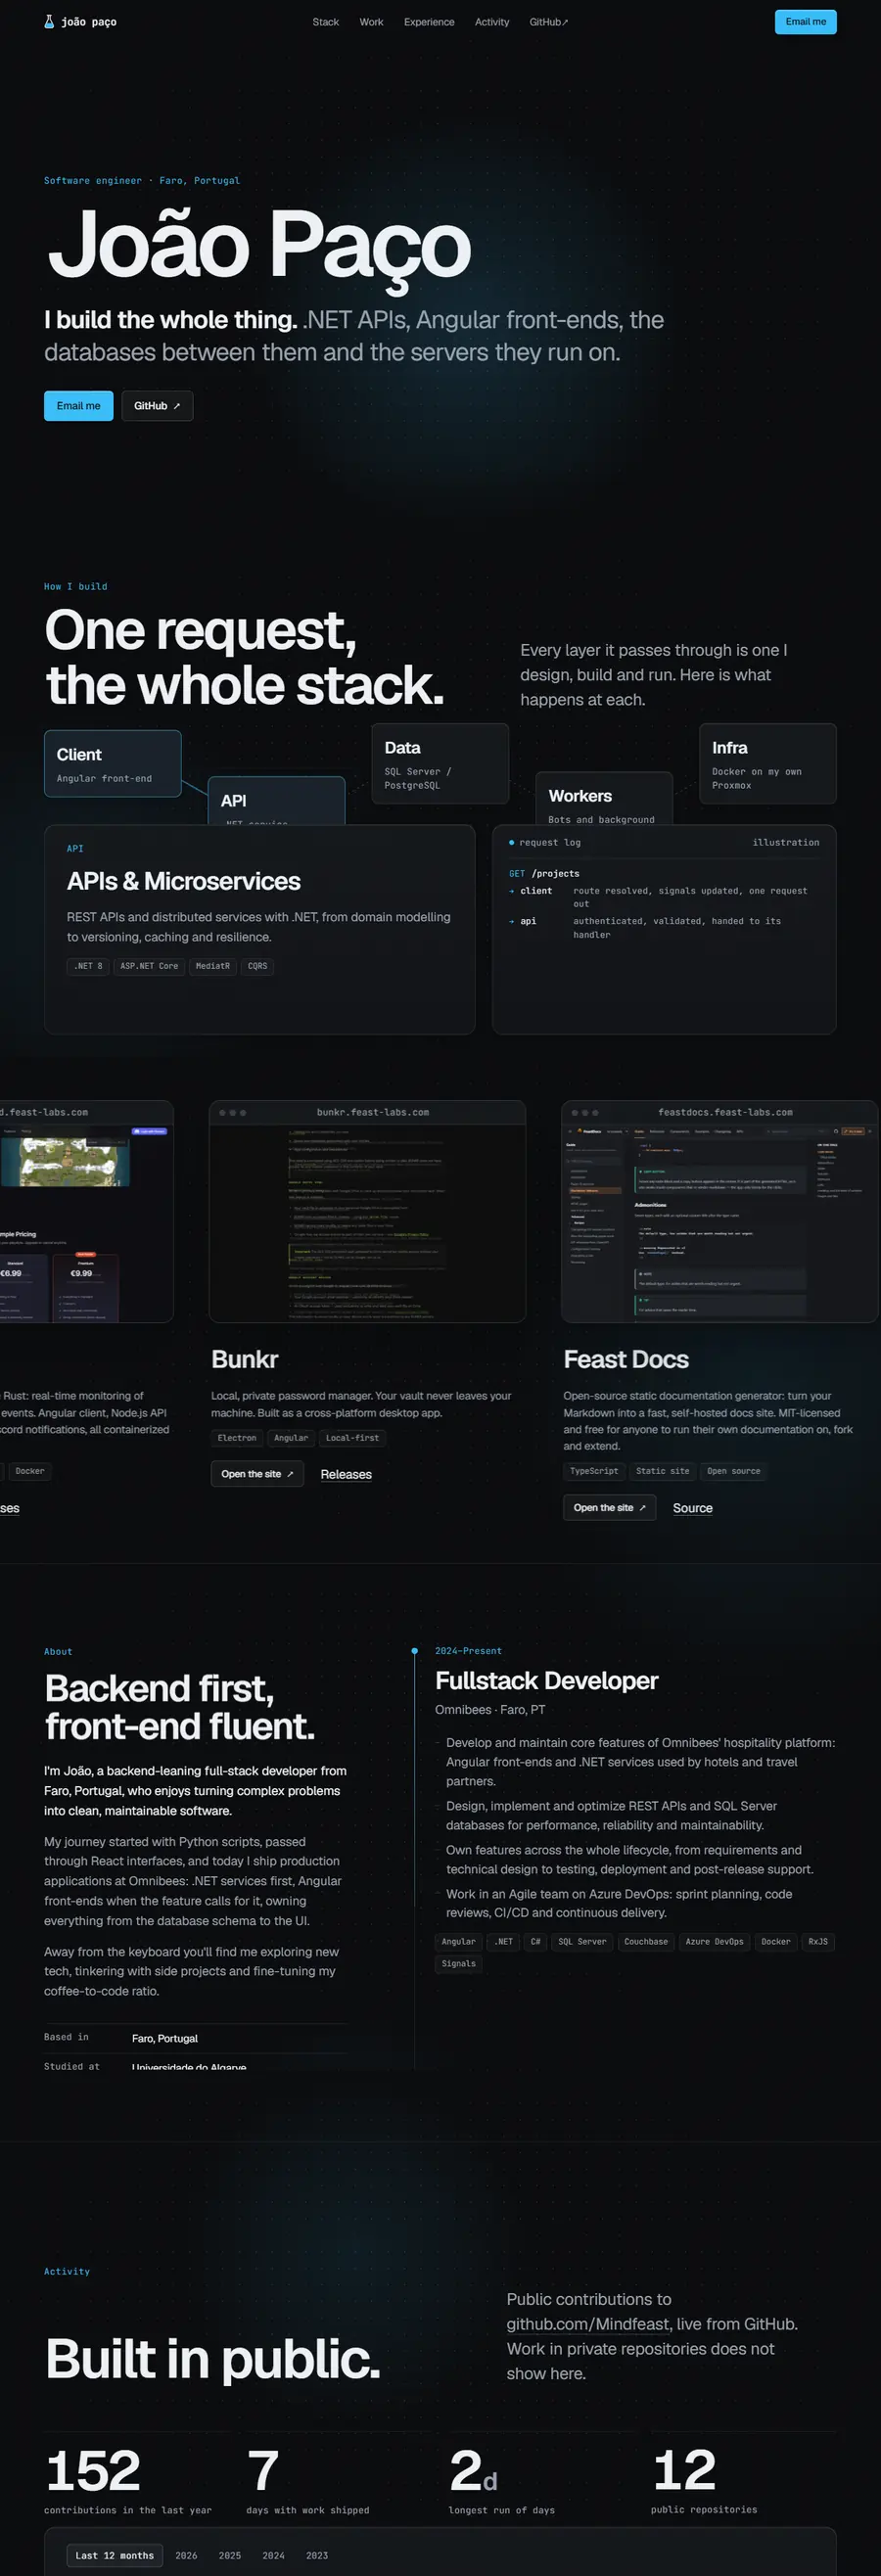Click the Static site tag

[x=663, y=1471]
